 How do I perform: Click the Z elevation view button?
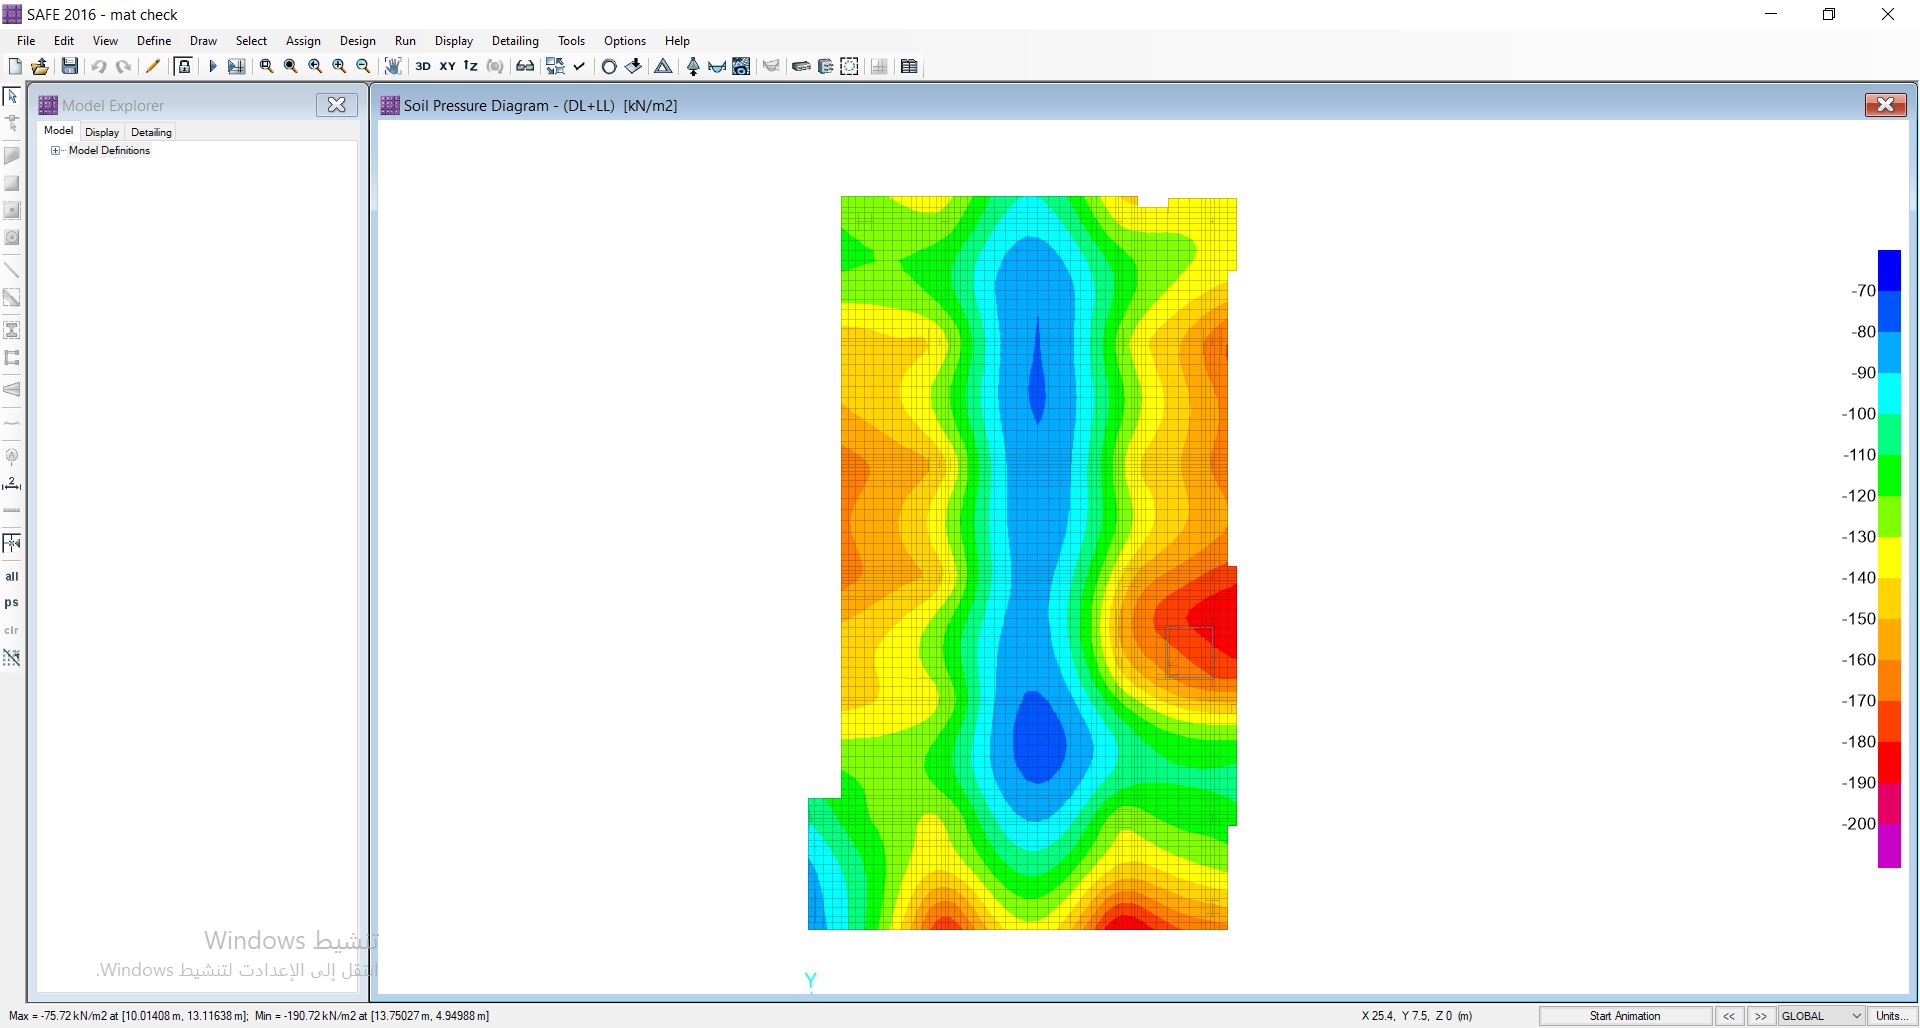click(470, 66)
